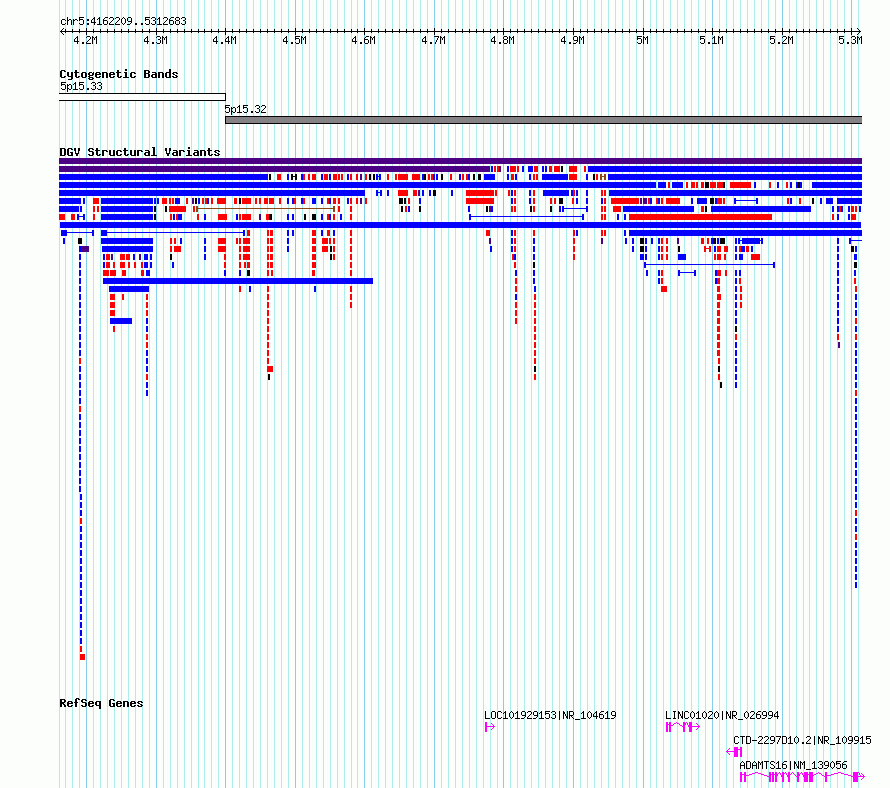Viewport: 890px width, 788px height.
Task: Click the chr5:4162209..5312683 coordinate label
Action: [x=123, y=21]
